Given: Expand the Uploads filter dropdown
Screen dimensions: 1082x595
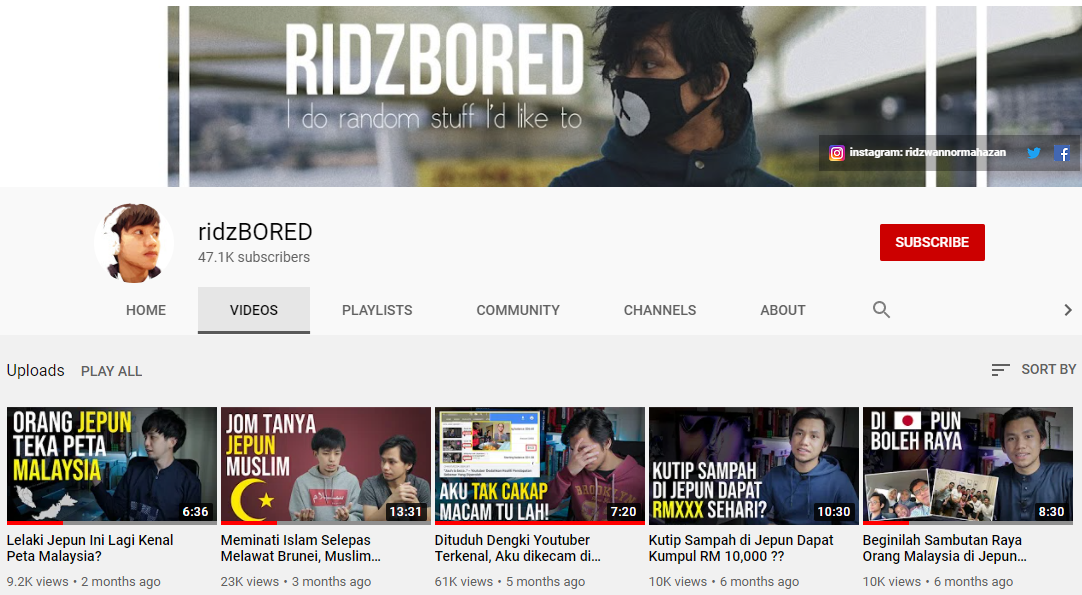Looking at the screenshot, I should [36, 371].
